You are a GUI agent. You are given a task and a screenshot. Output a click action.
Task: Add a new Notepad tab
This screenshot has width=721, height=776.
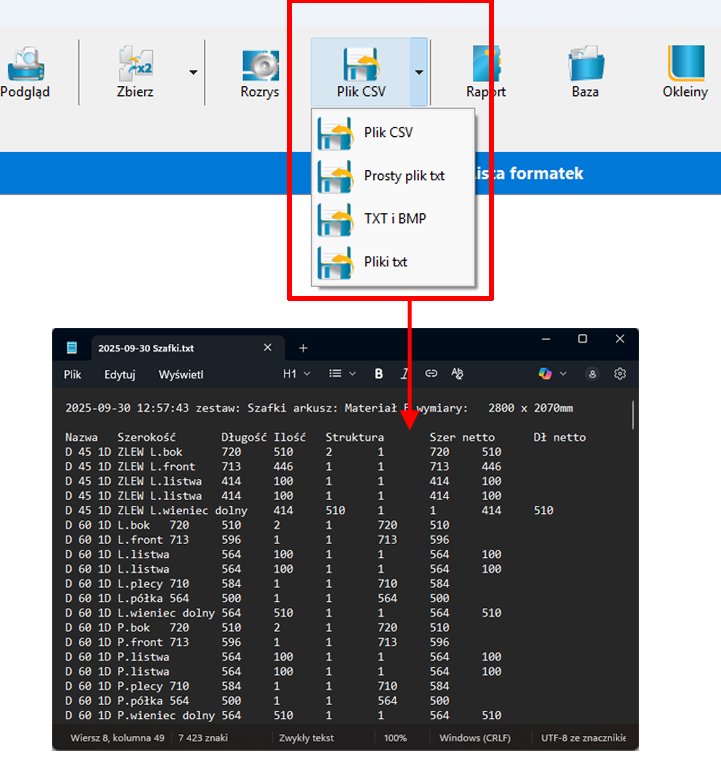(x=304, y=348)
